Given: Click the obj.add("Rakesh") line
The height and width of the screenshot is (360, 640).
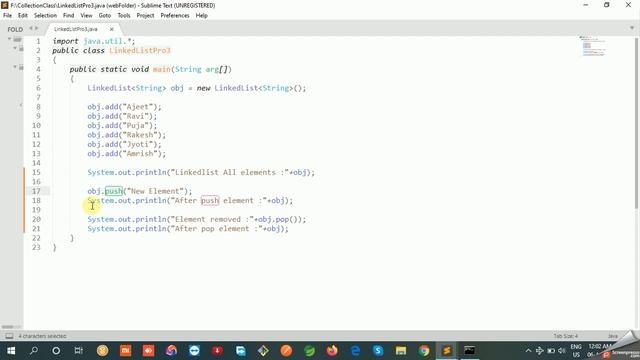Looking at the screenshot, I should click(127, 135).
